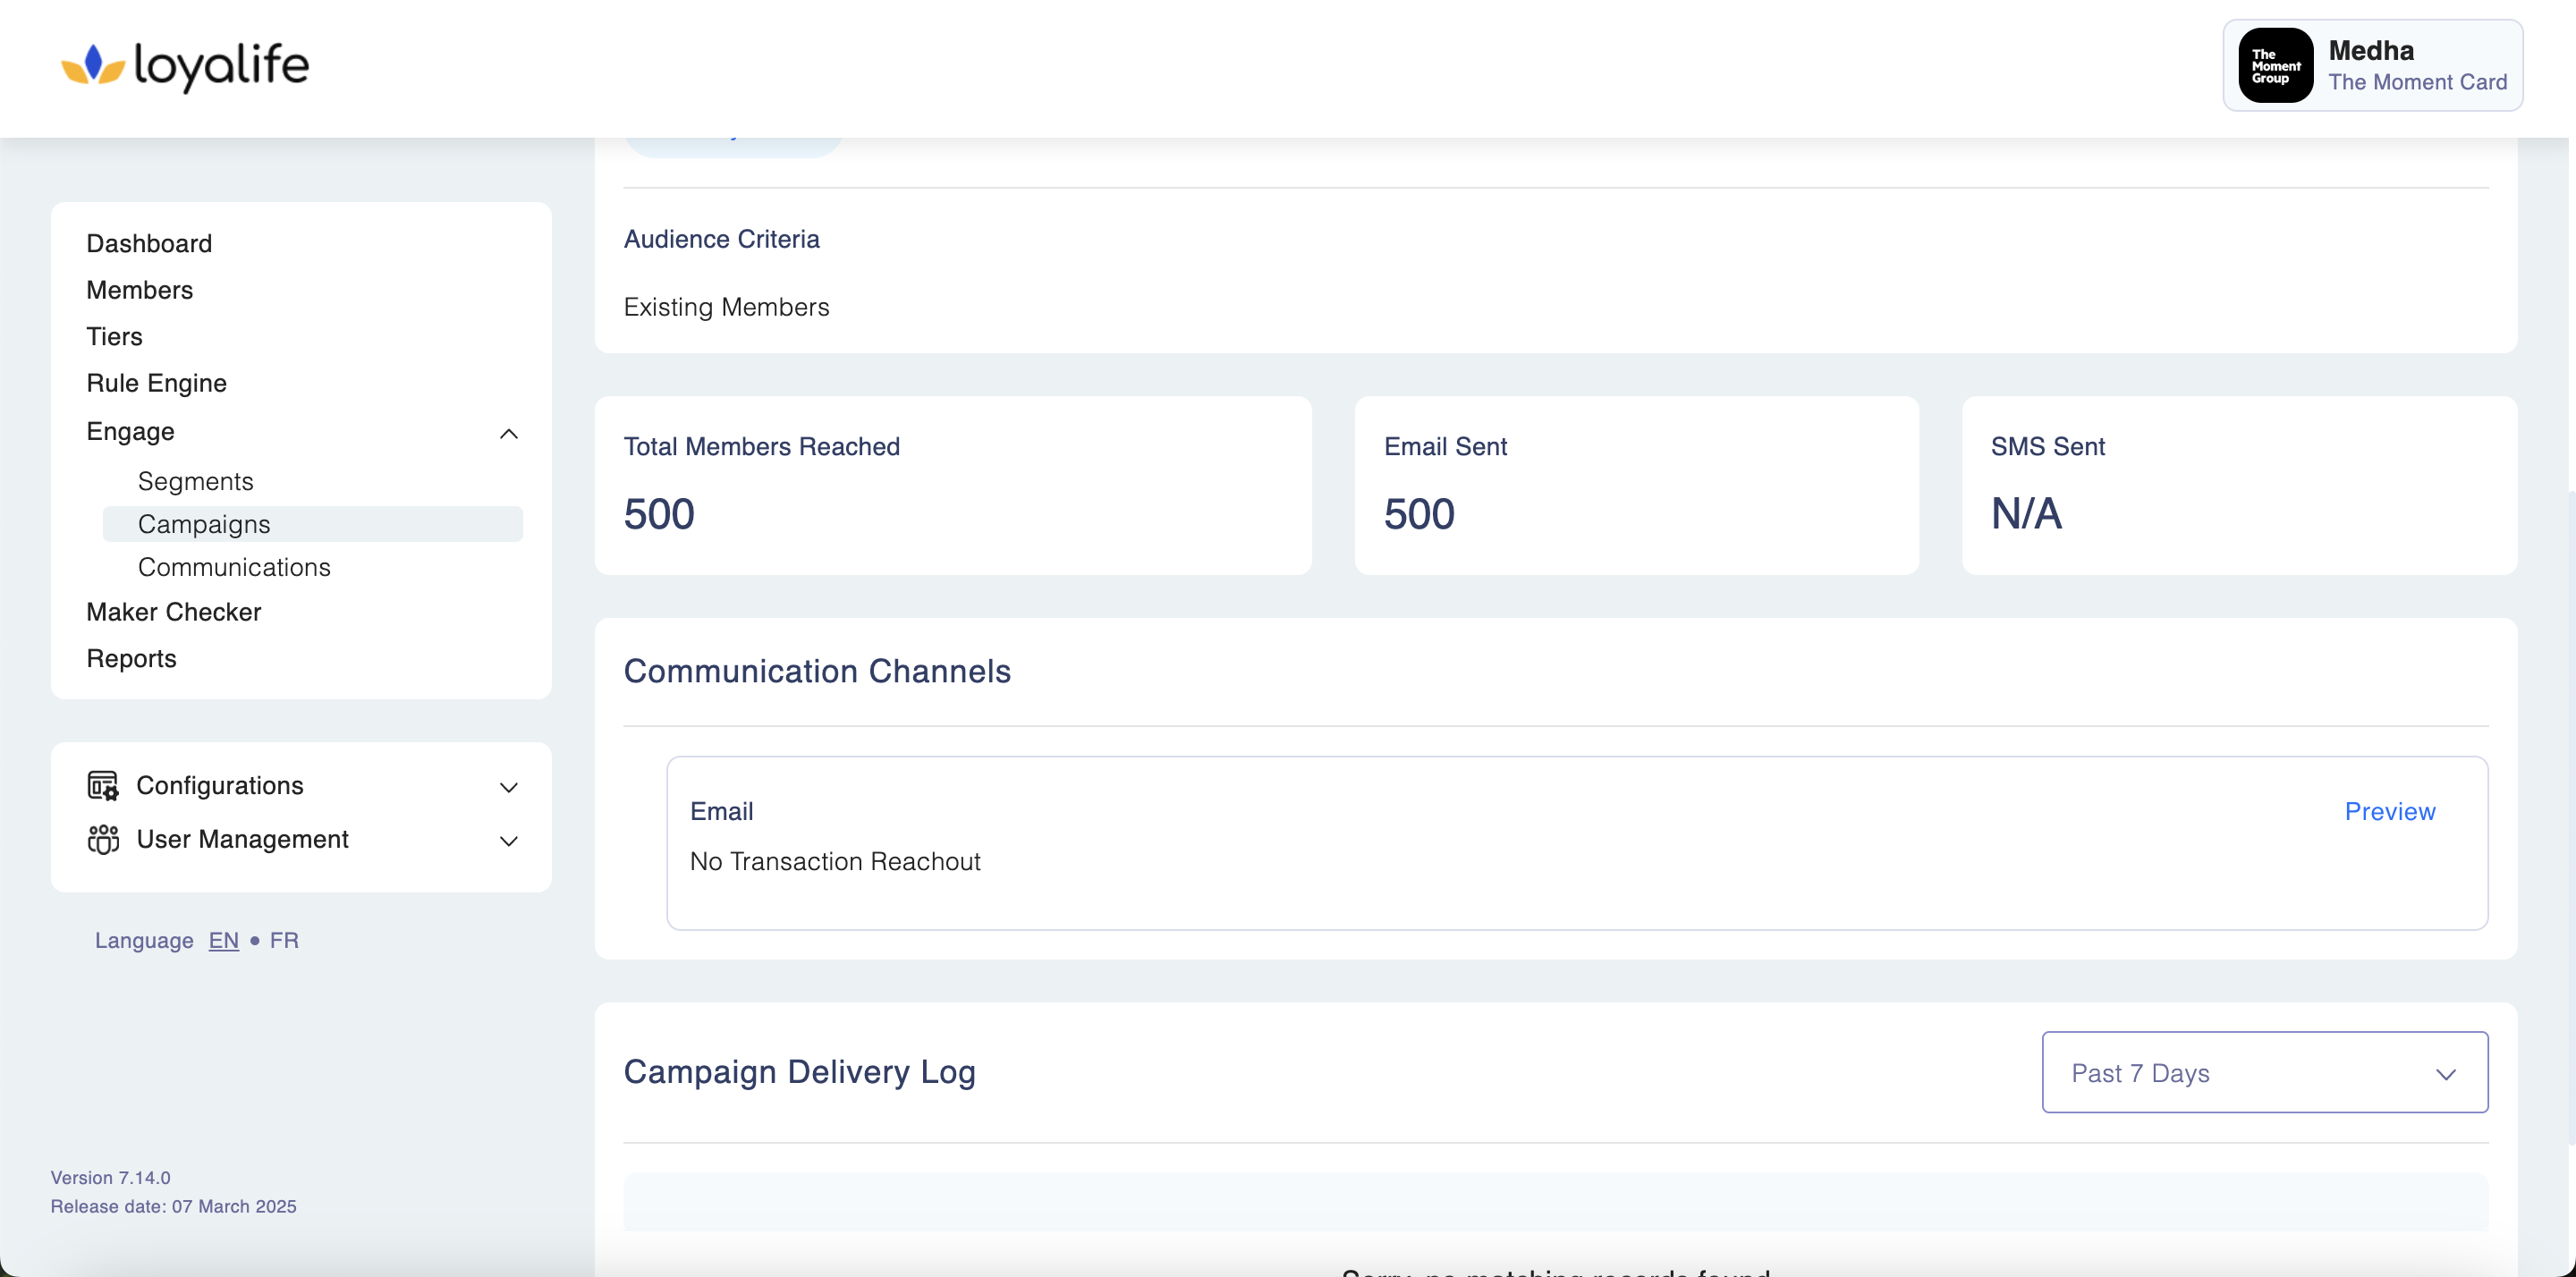Open the Past 7 Days dropdown
2576x1277 pixels.
click(x=2264, y=1073)
